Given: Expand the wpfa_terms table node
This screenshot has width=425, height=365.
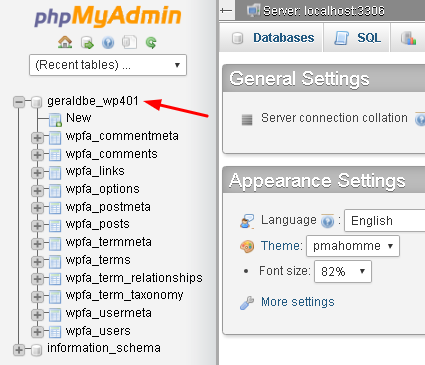Looking at the screenshot, I should pyautogui.click(x=37, y=261).
